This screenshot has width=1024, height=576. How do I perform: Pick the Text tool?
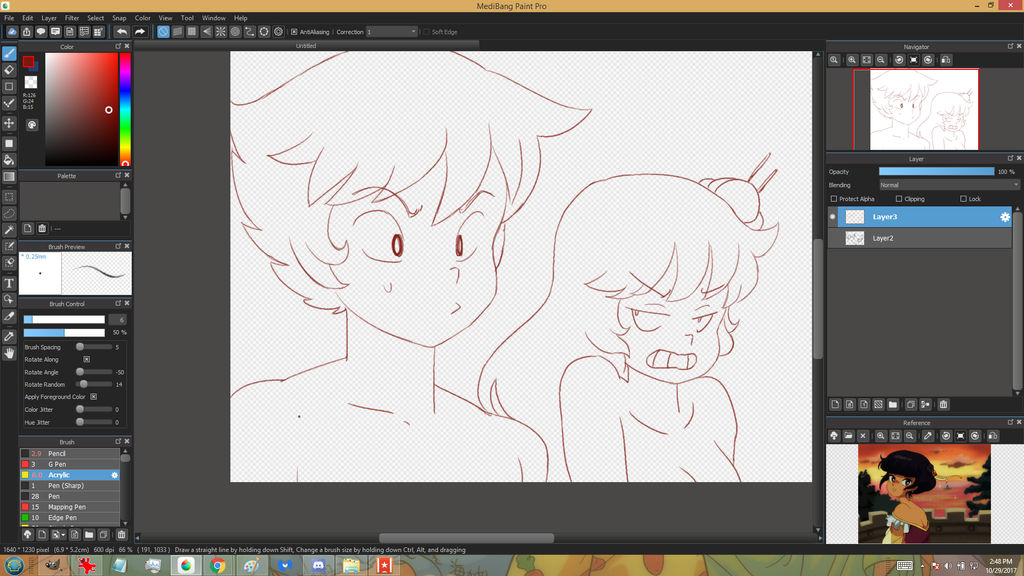(9, 283)
